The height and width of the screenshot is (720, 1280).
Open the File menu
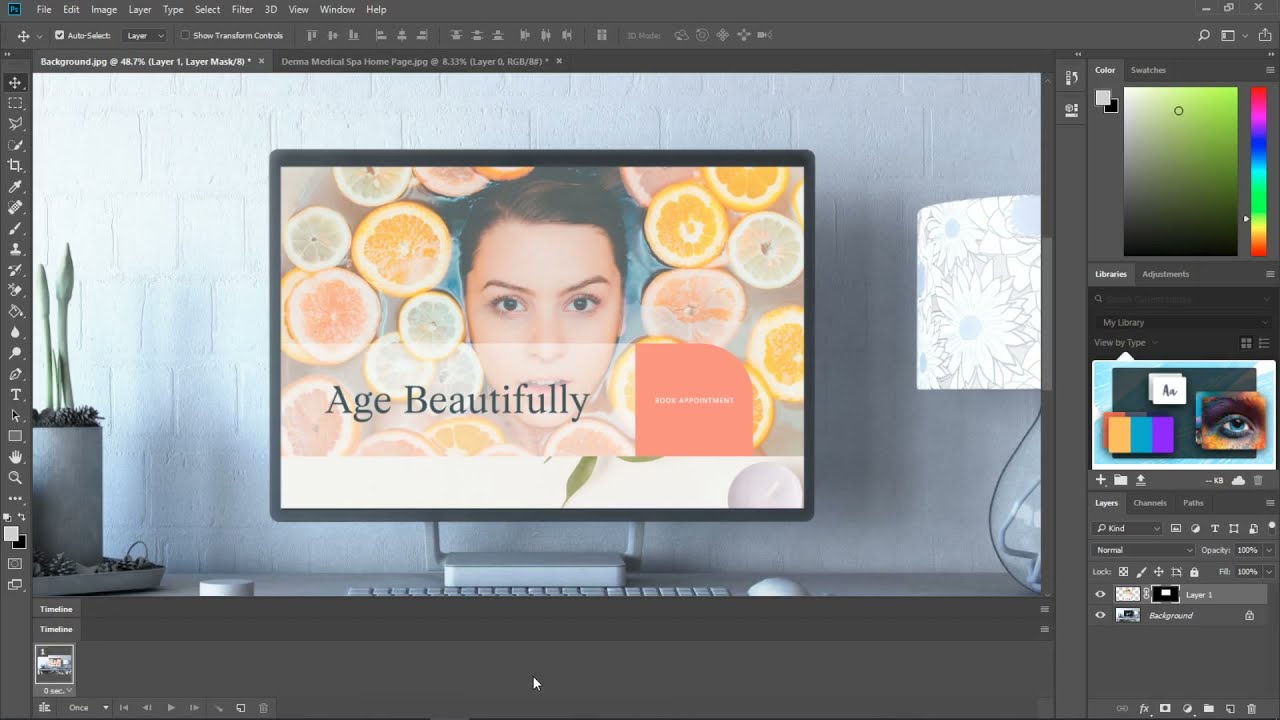(44, 9)
